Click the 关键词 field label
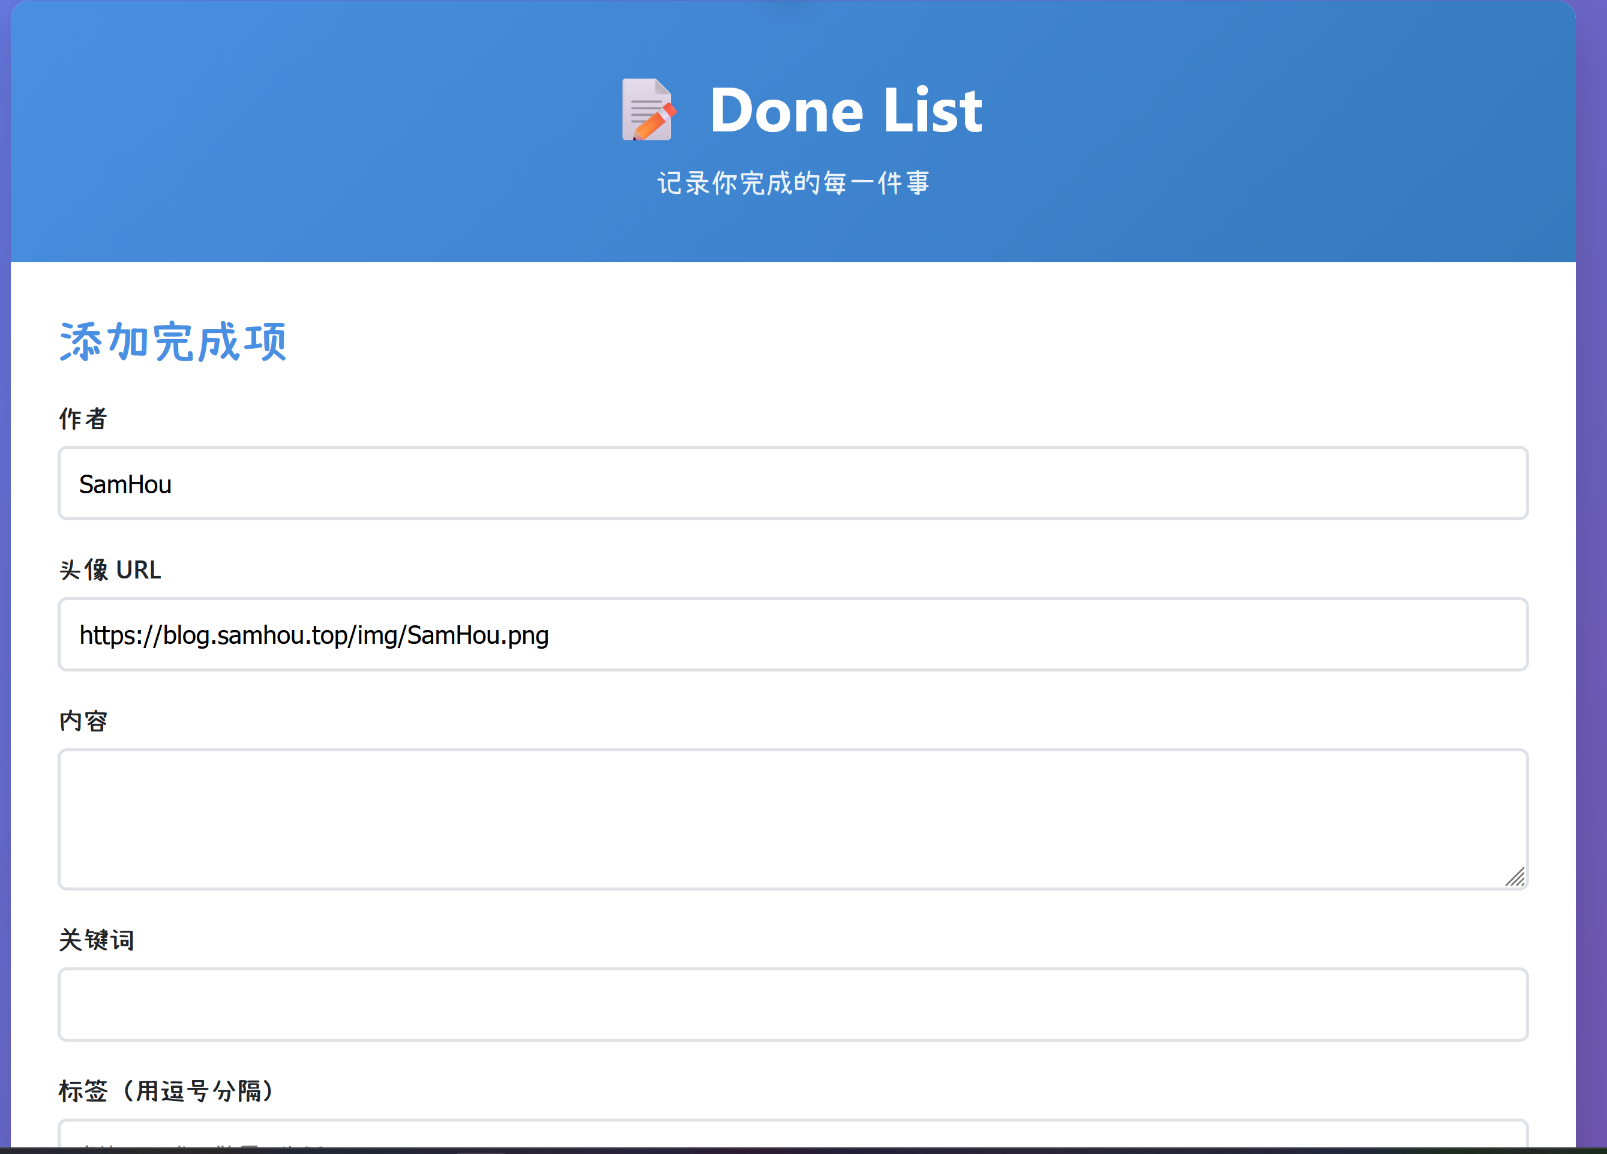Screen dimensions: 1607x1154 [x=97, y=940]
